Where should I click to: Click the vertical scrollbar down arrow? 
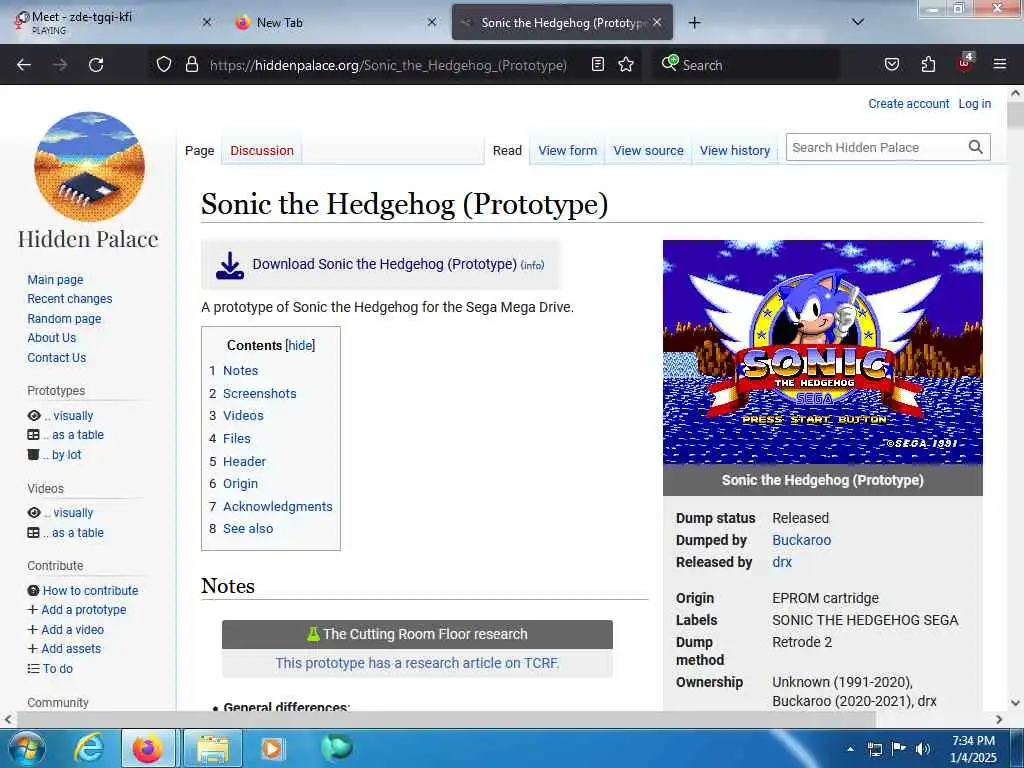coord(1016,703)
